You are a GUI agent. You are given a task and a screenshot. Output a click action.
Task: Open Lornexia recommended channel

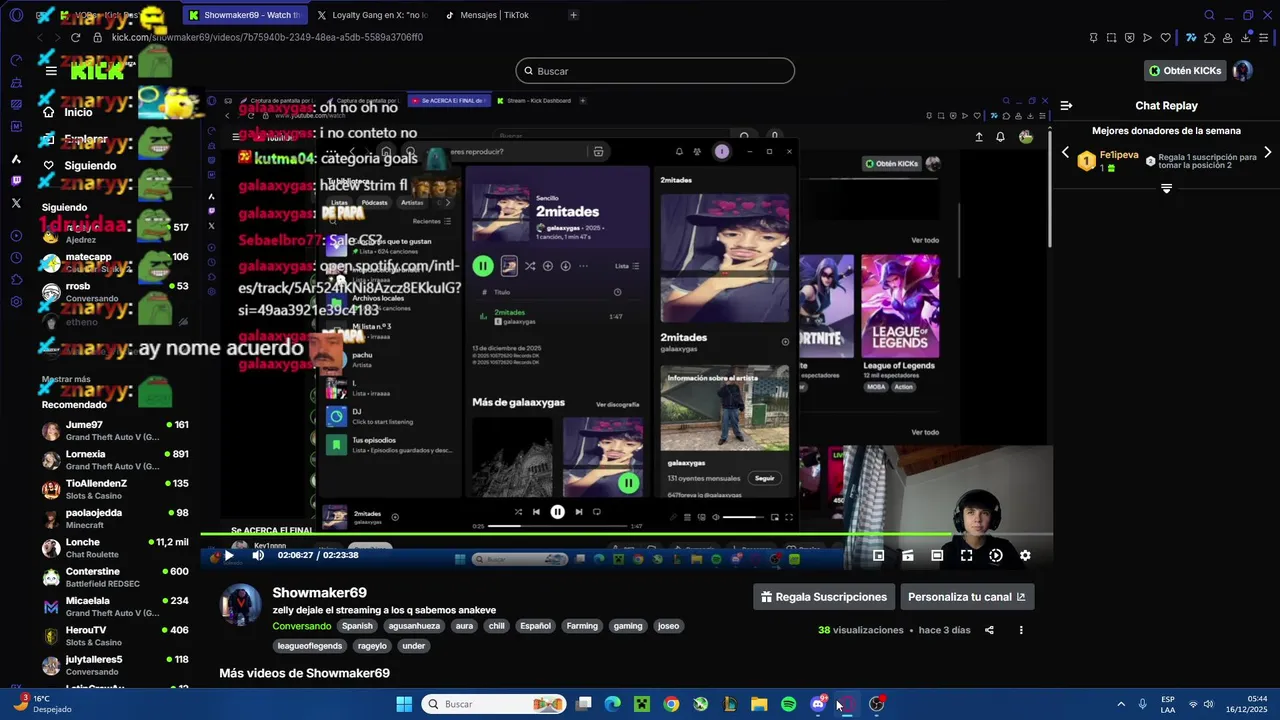(115, 460)
